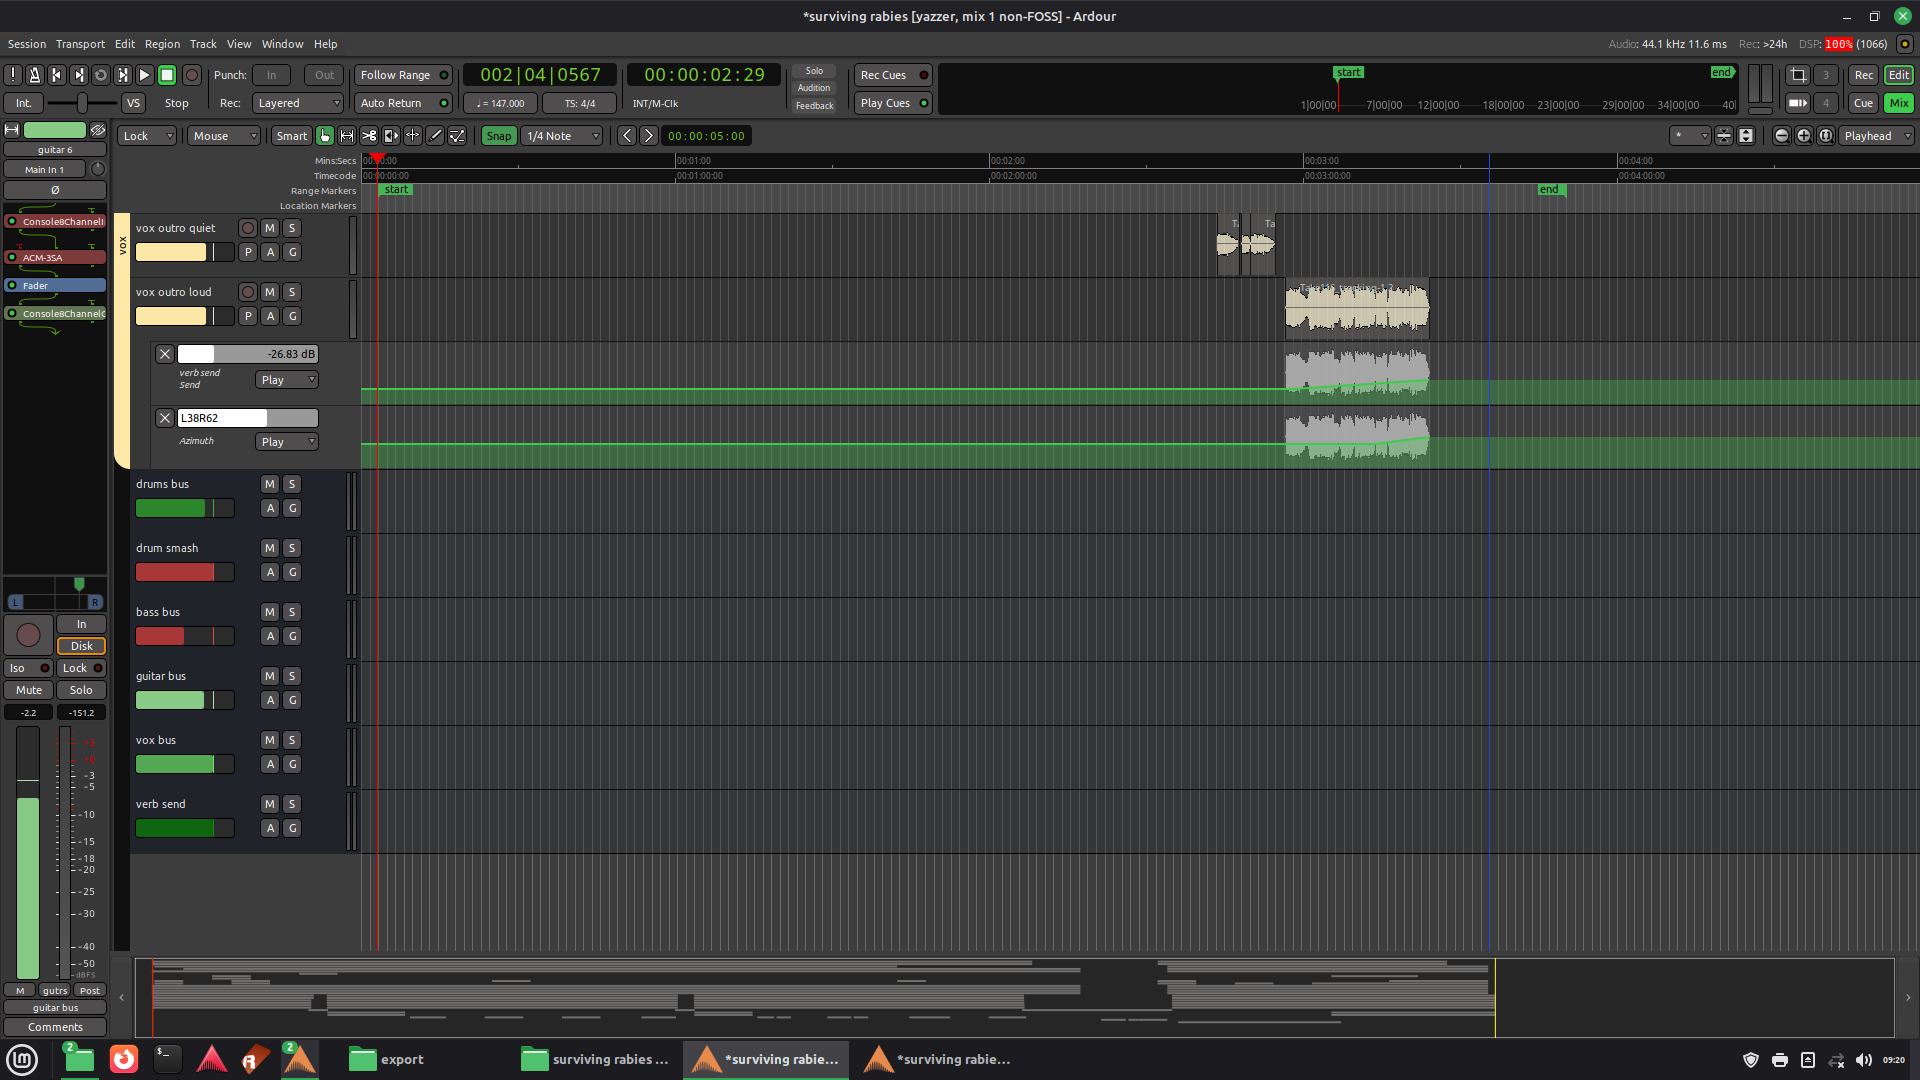Click the Play transport button

pyautogui.click(x=145, y=75)
